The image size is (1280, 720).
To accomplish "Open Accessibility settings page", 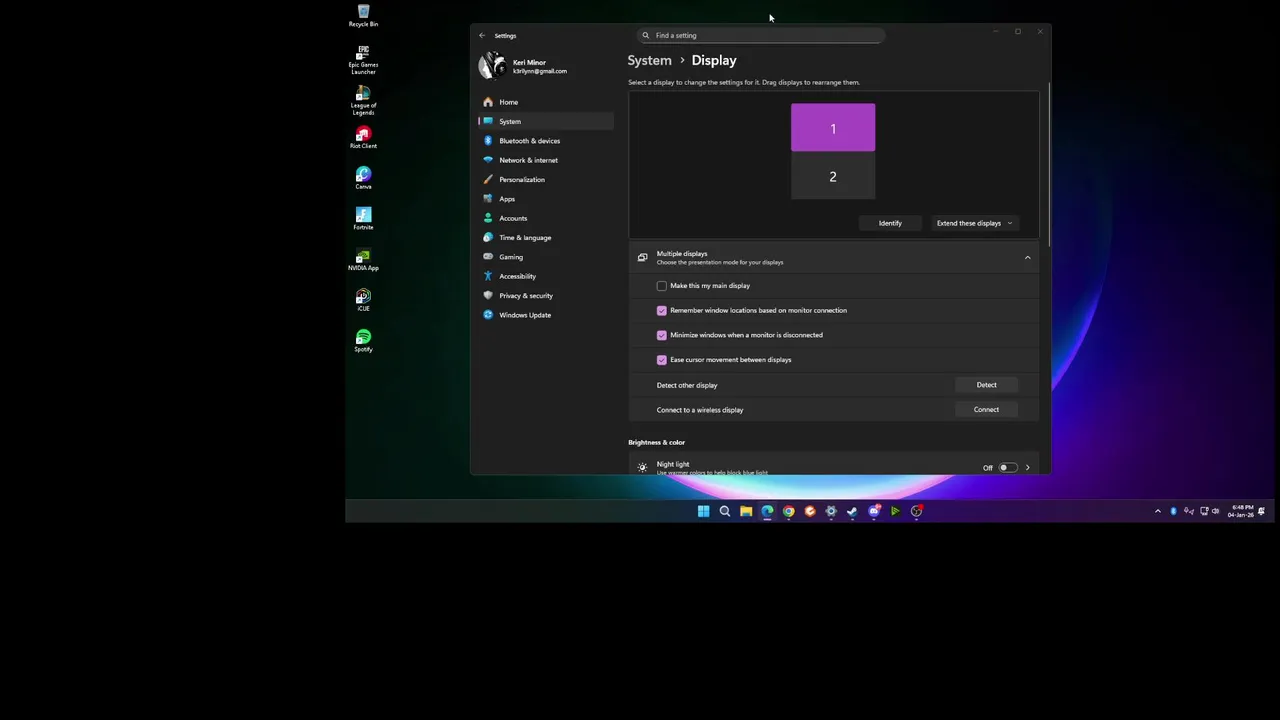I will (546, 276).
